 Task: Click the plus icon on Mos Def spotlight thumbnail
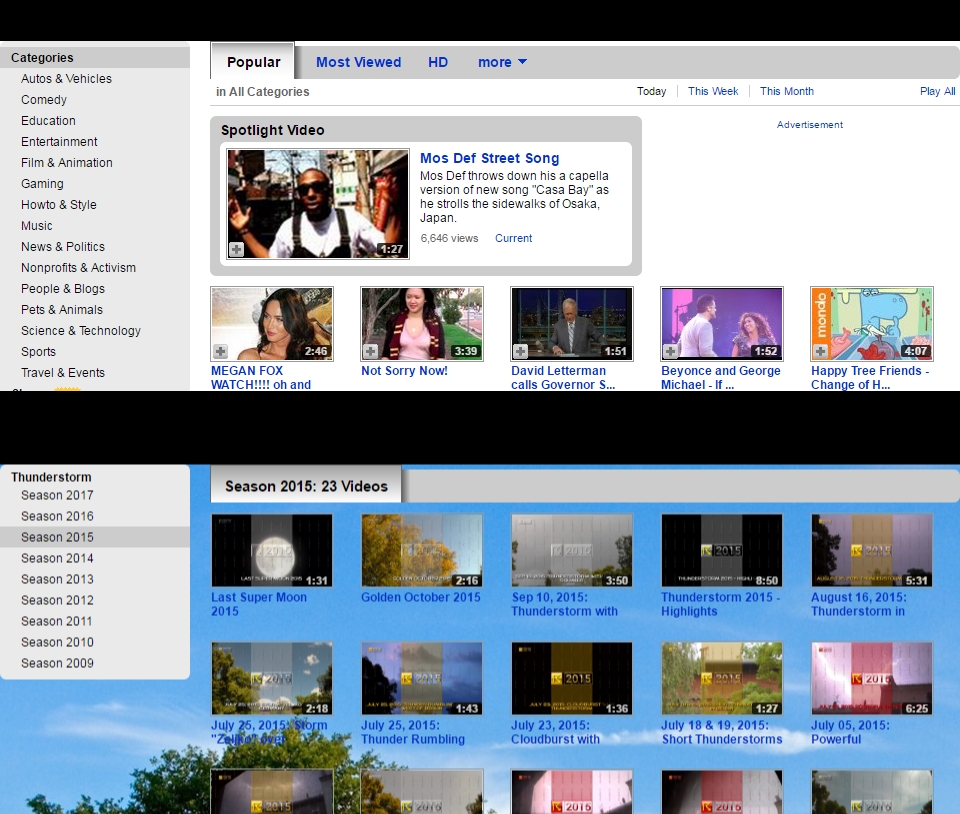tap(236, 249)
